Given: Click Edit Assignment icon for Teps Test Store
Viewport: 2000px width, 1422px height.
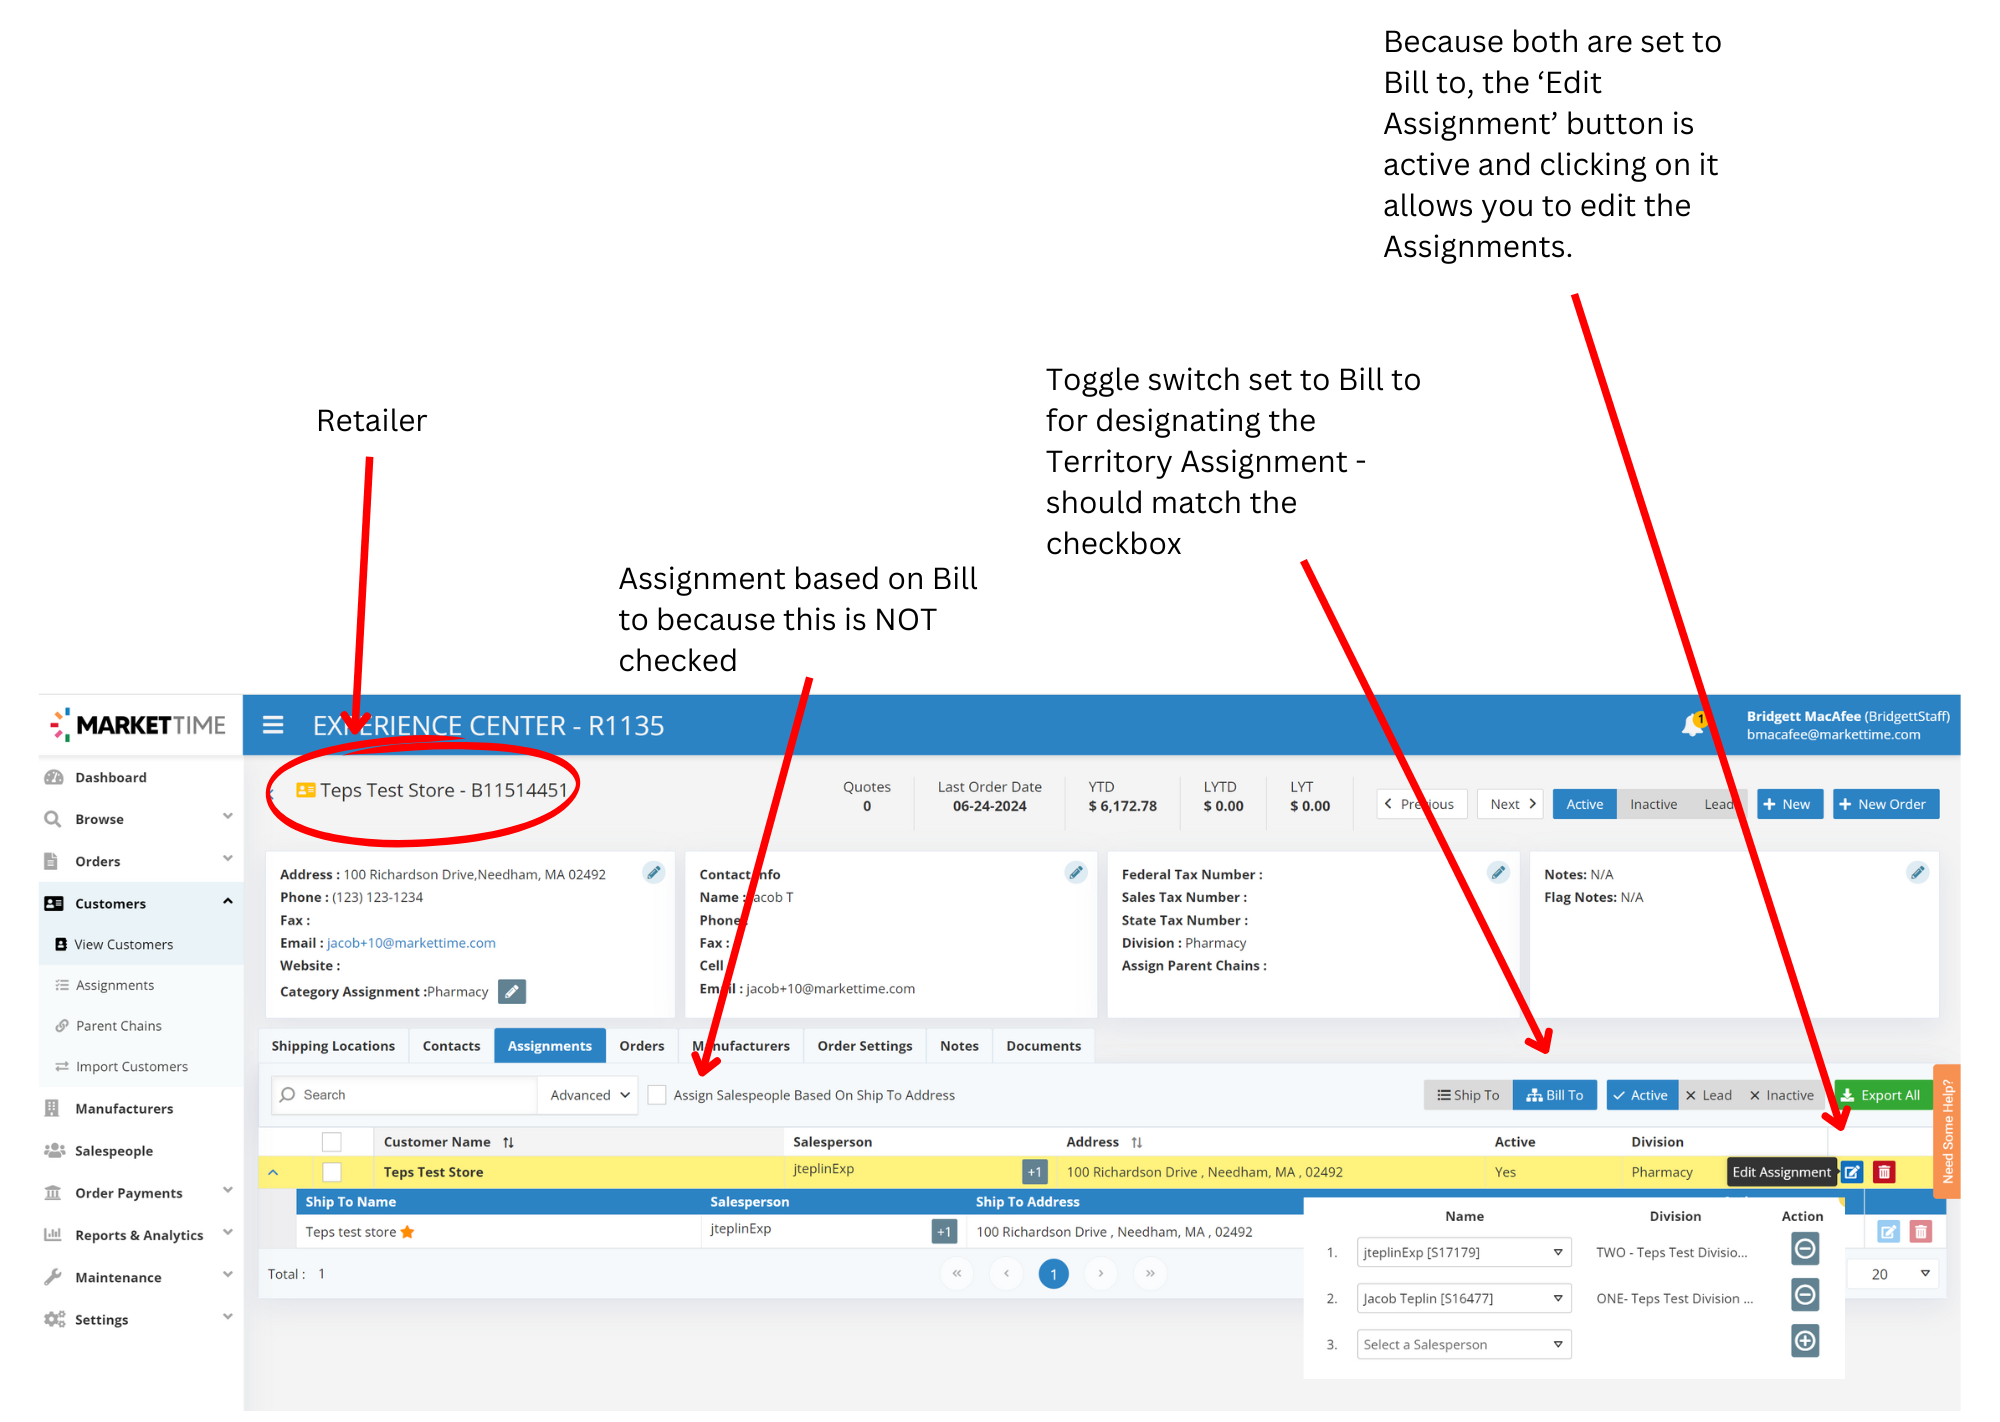Looking at the screenshot, I should click(1852, 1172).
